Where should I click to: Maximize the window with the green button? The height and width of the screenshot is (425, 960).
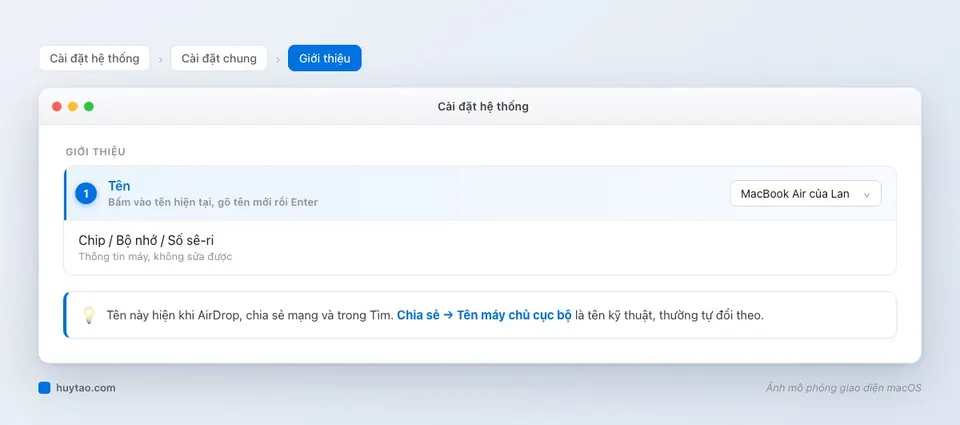[x=89, y=107]
